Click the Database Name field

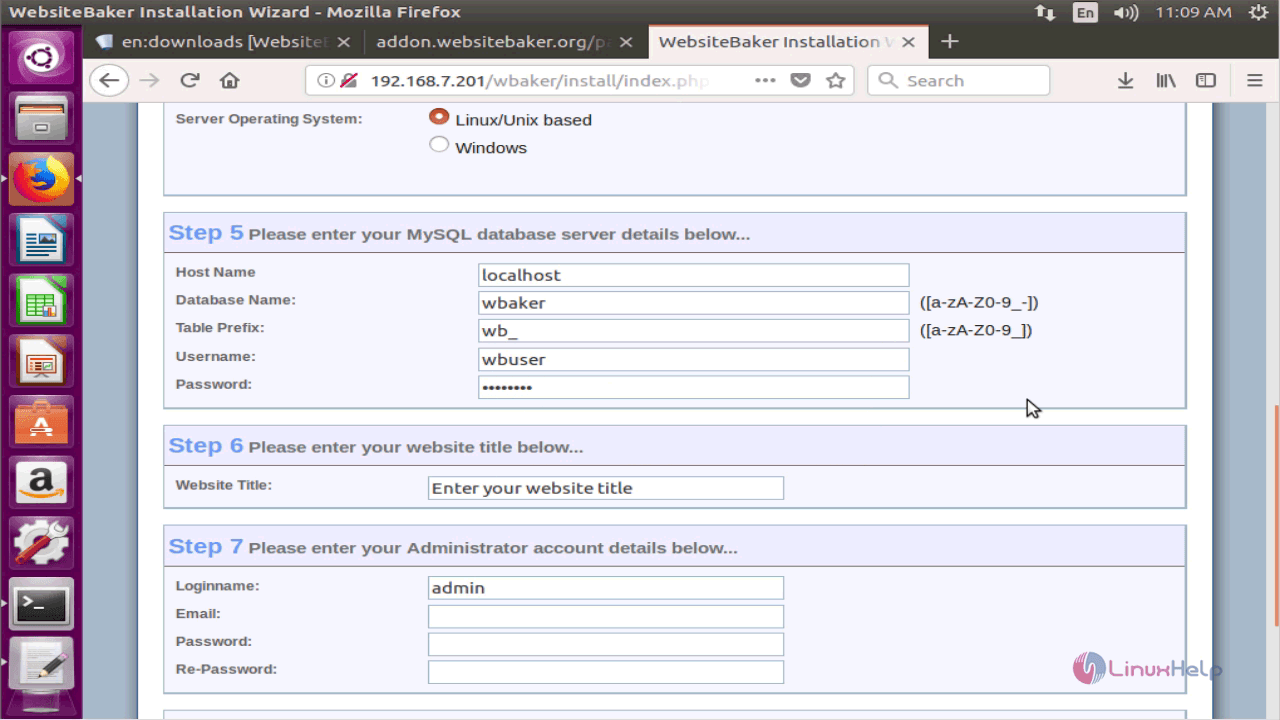pos(693,303)
